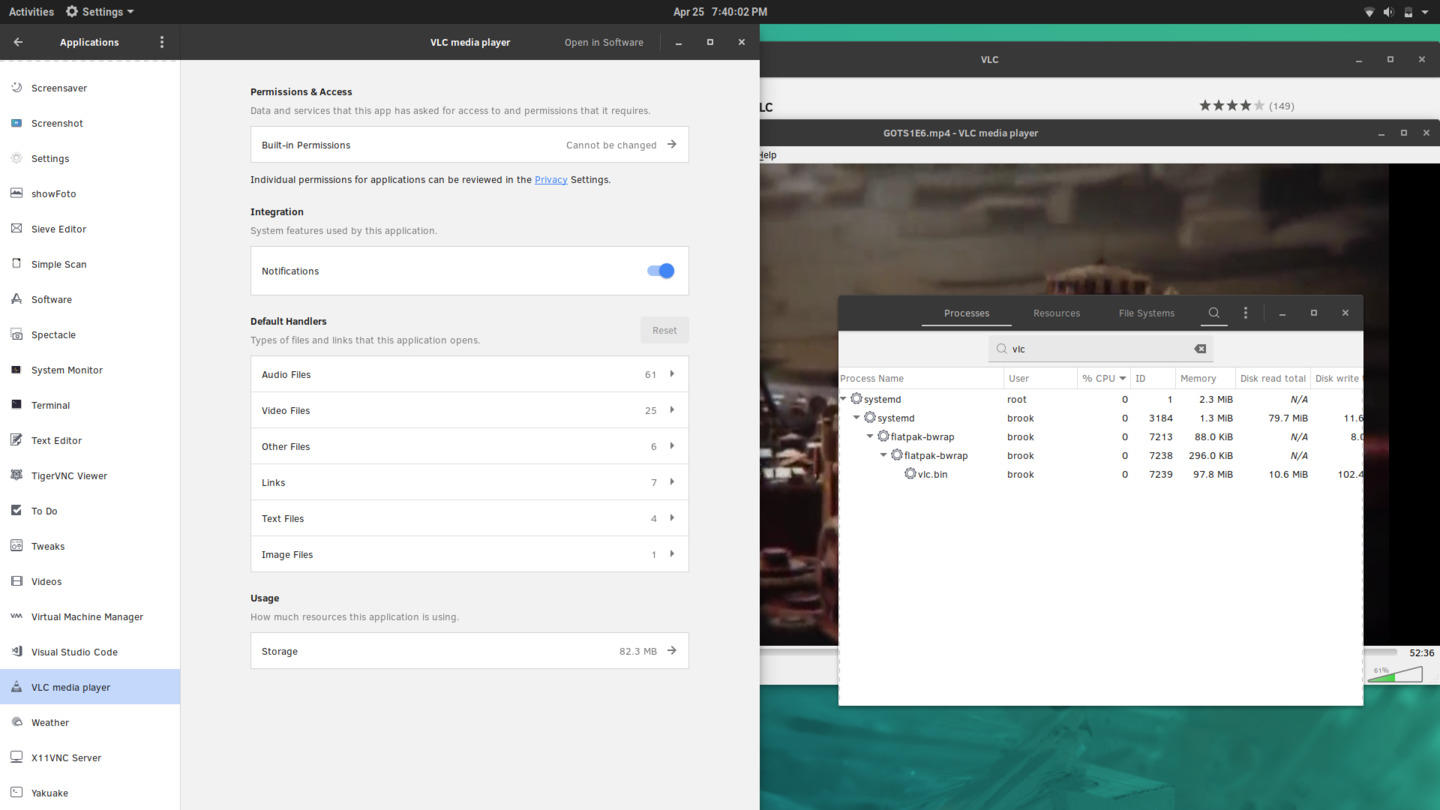
Task: Select the Terminal icon in sidebar
Action: pos(16,405)
